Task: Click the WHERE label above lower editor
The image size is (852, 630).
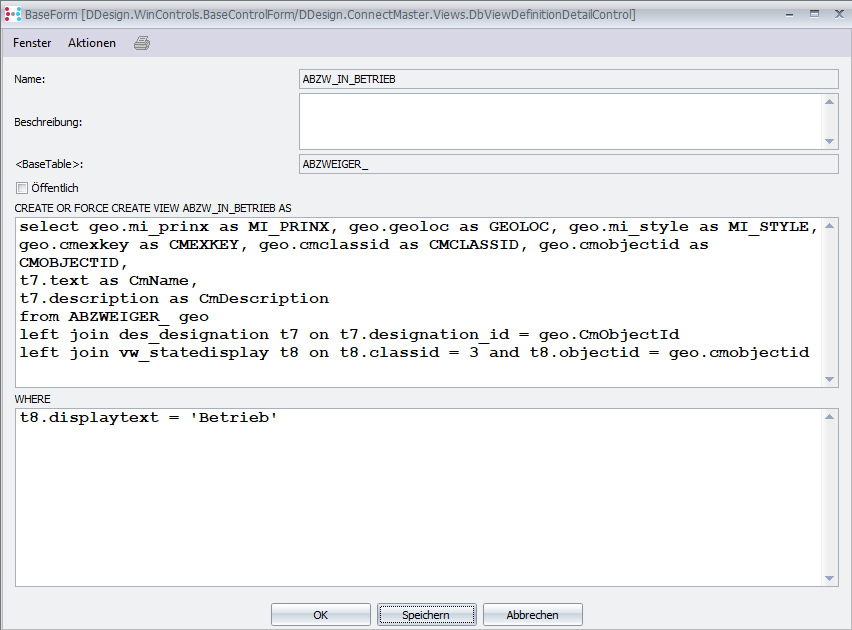Action: 33,399
